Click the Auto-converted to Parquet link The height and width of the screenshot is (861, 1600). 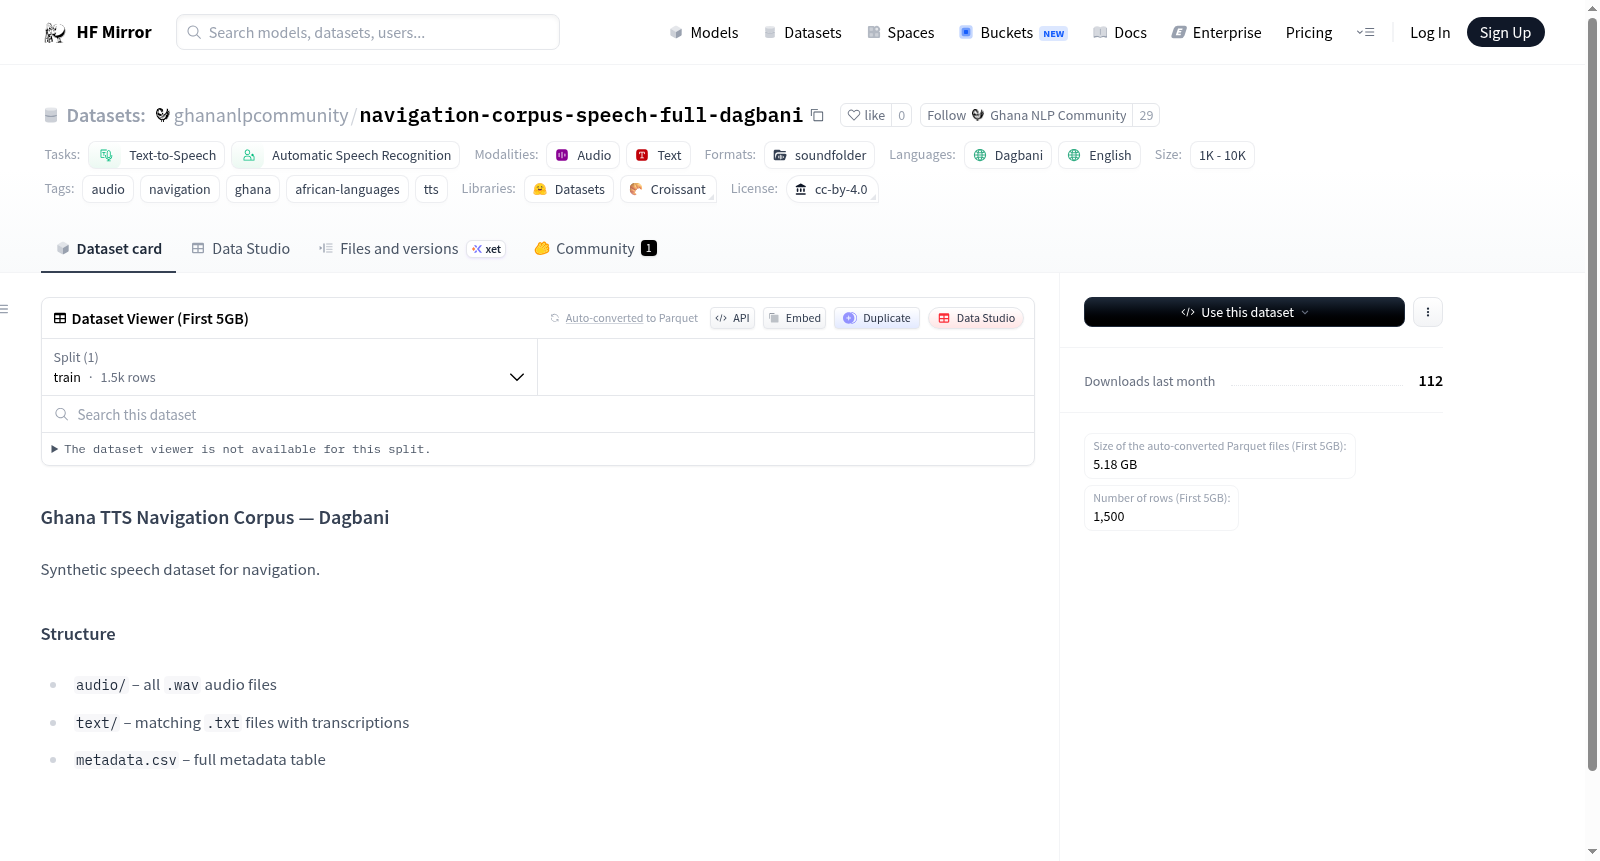[604, 318]
